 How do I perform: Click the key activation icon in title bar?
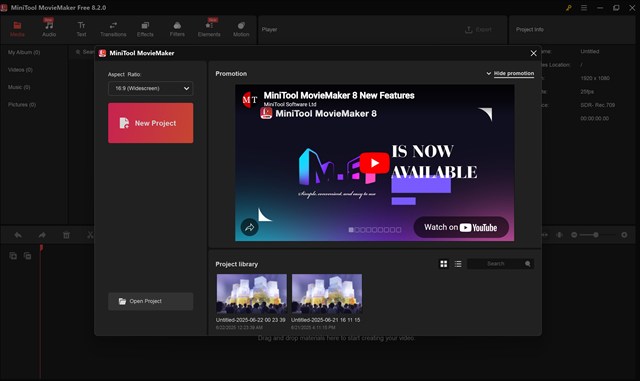click(x=569, y=8)
